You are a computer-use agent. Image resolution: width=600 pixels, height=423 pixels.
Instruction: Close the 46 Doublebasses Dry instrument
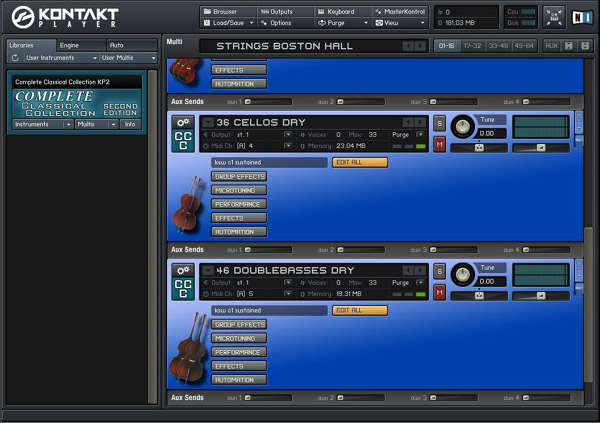(x=579, y=264)
